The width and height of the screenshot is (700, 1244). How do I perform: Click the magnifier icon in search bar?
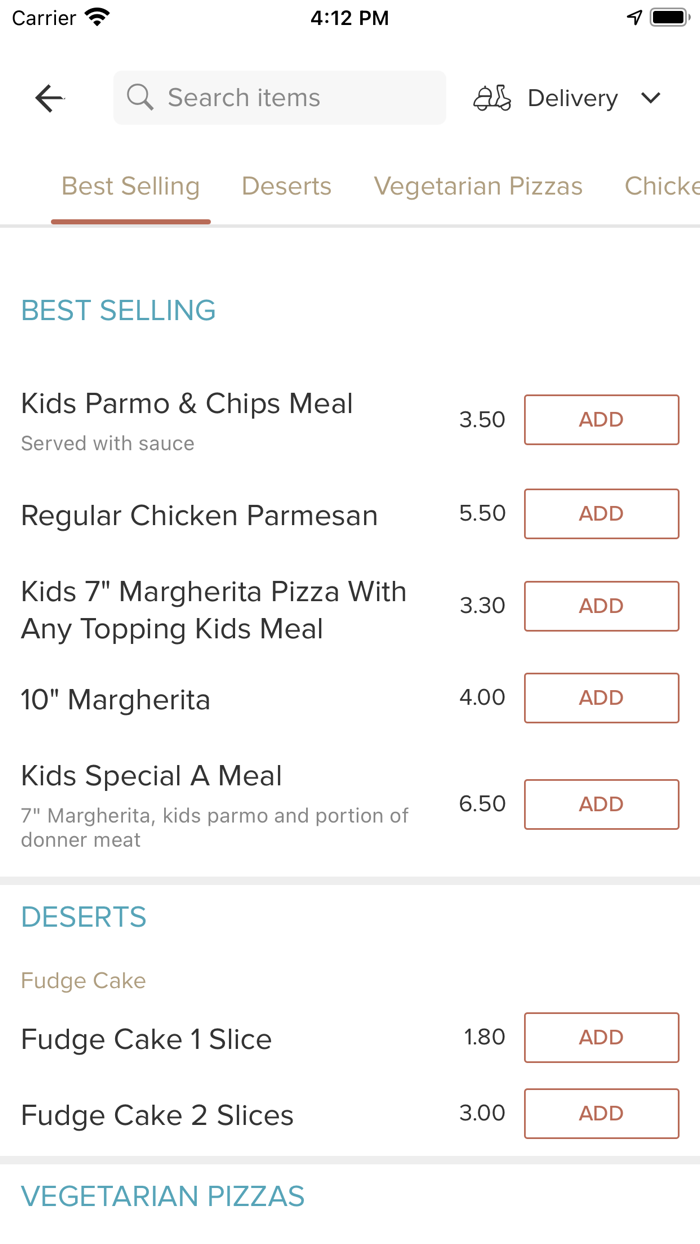coord(140,97)
